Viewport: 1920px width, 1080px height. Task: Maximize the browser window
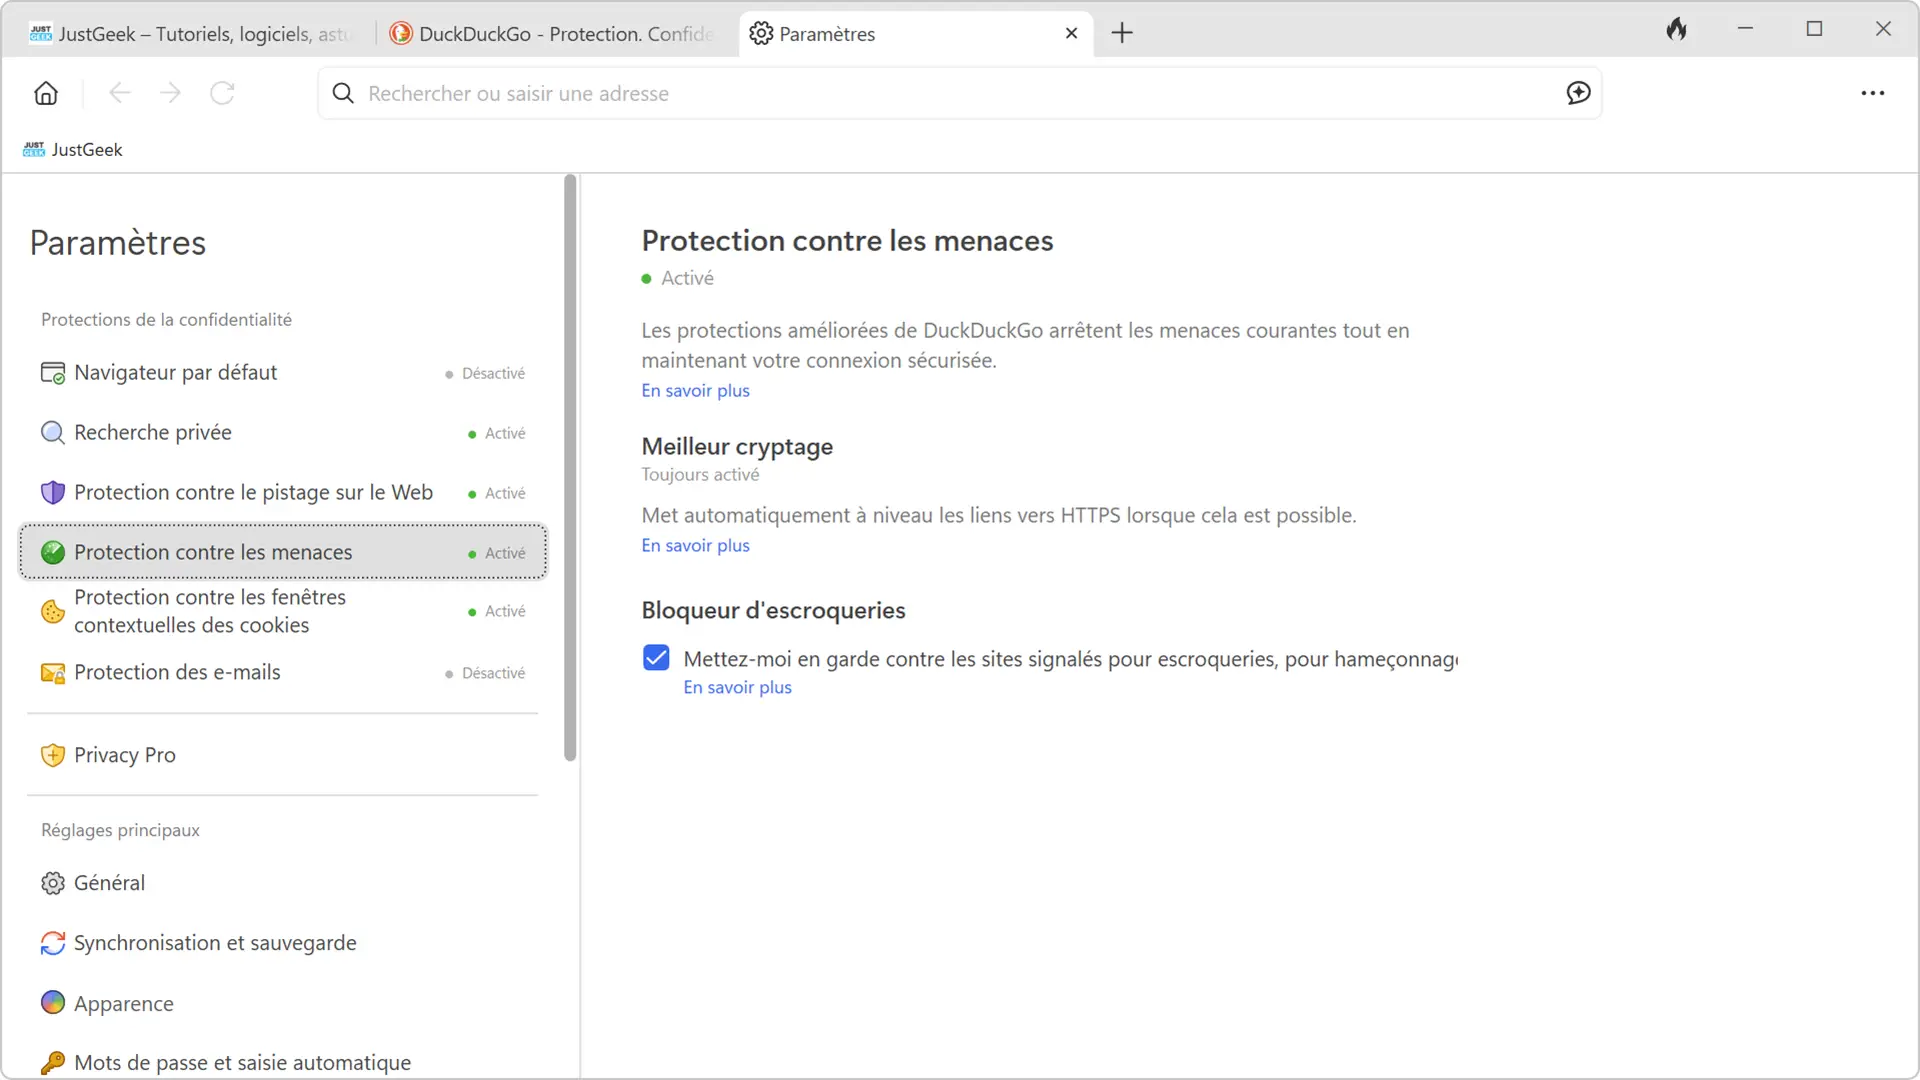pos(1814,29)
